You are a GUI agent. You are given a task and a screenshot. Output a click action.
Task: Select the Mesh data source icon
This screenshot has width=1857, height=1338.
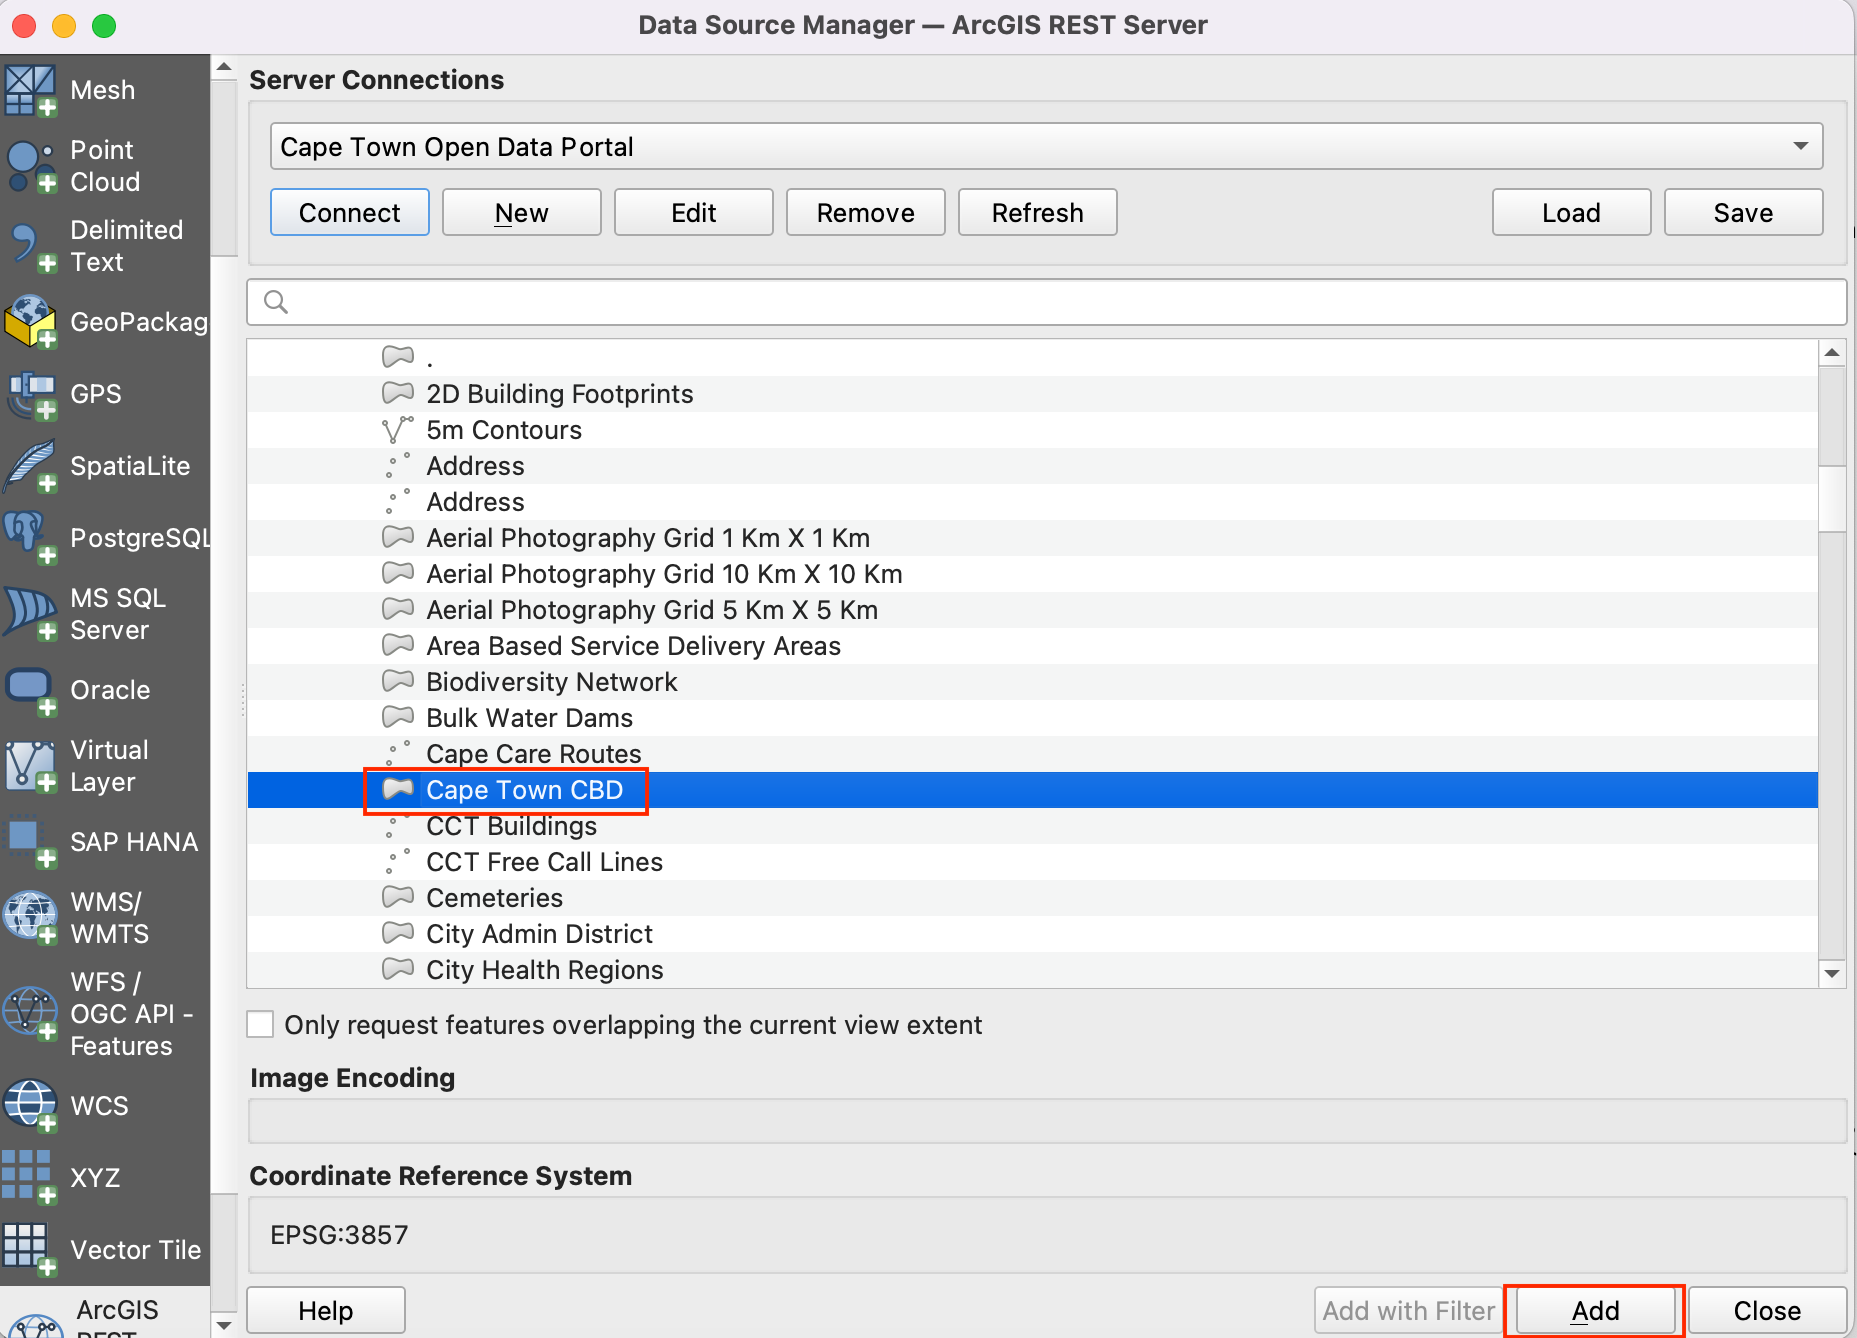[30, 90]
